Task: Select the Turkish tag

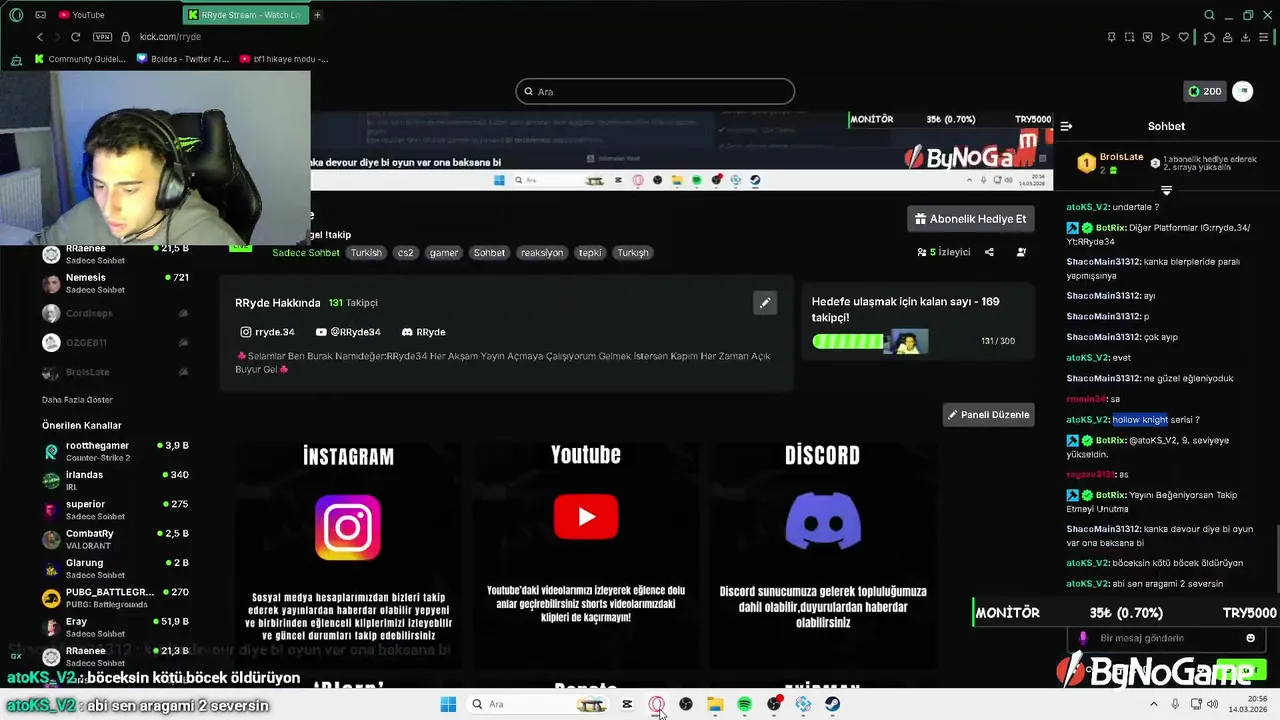Action: (x=366, y=253)
